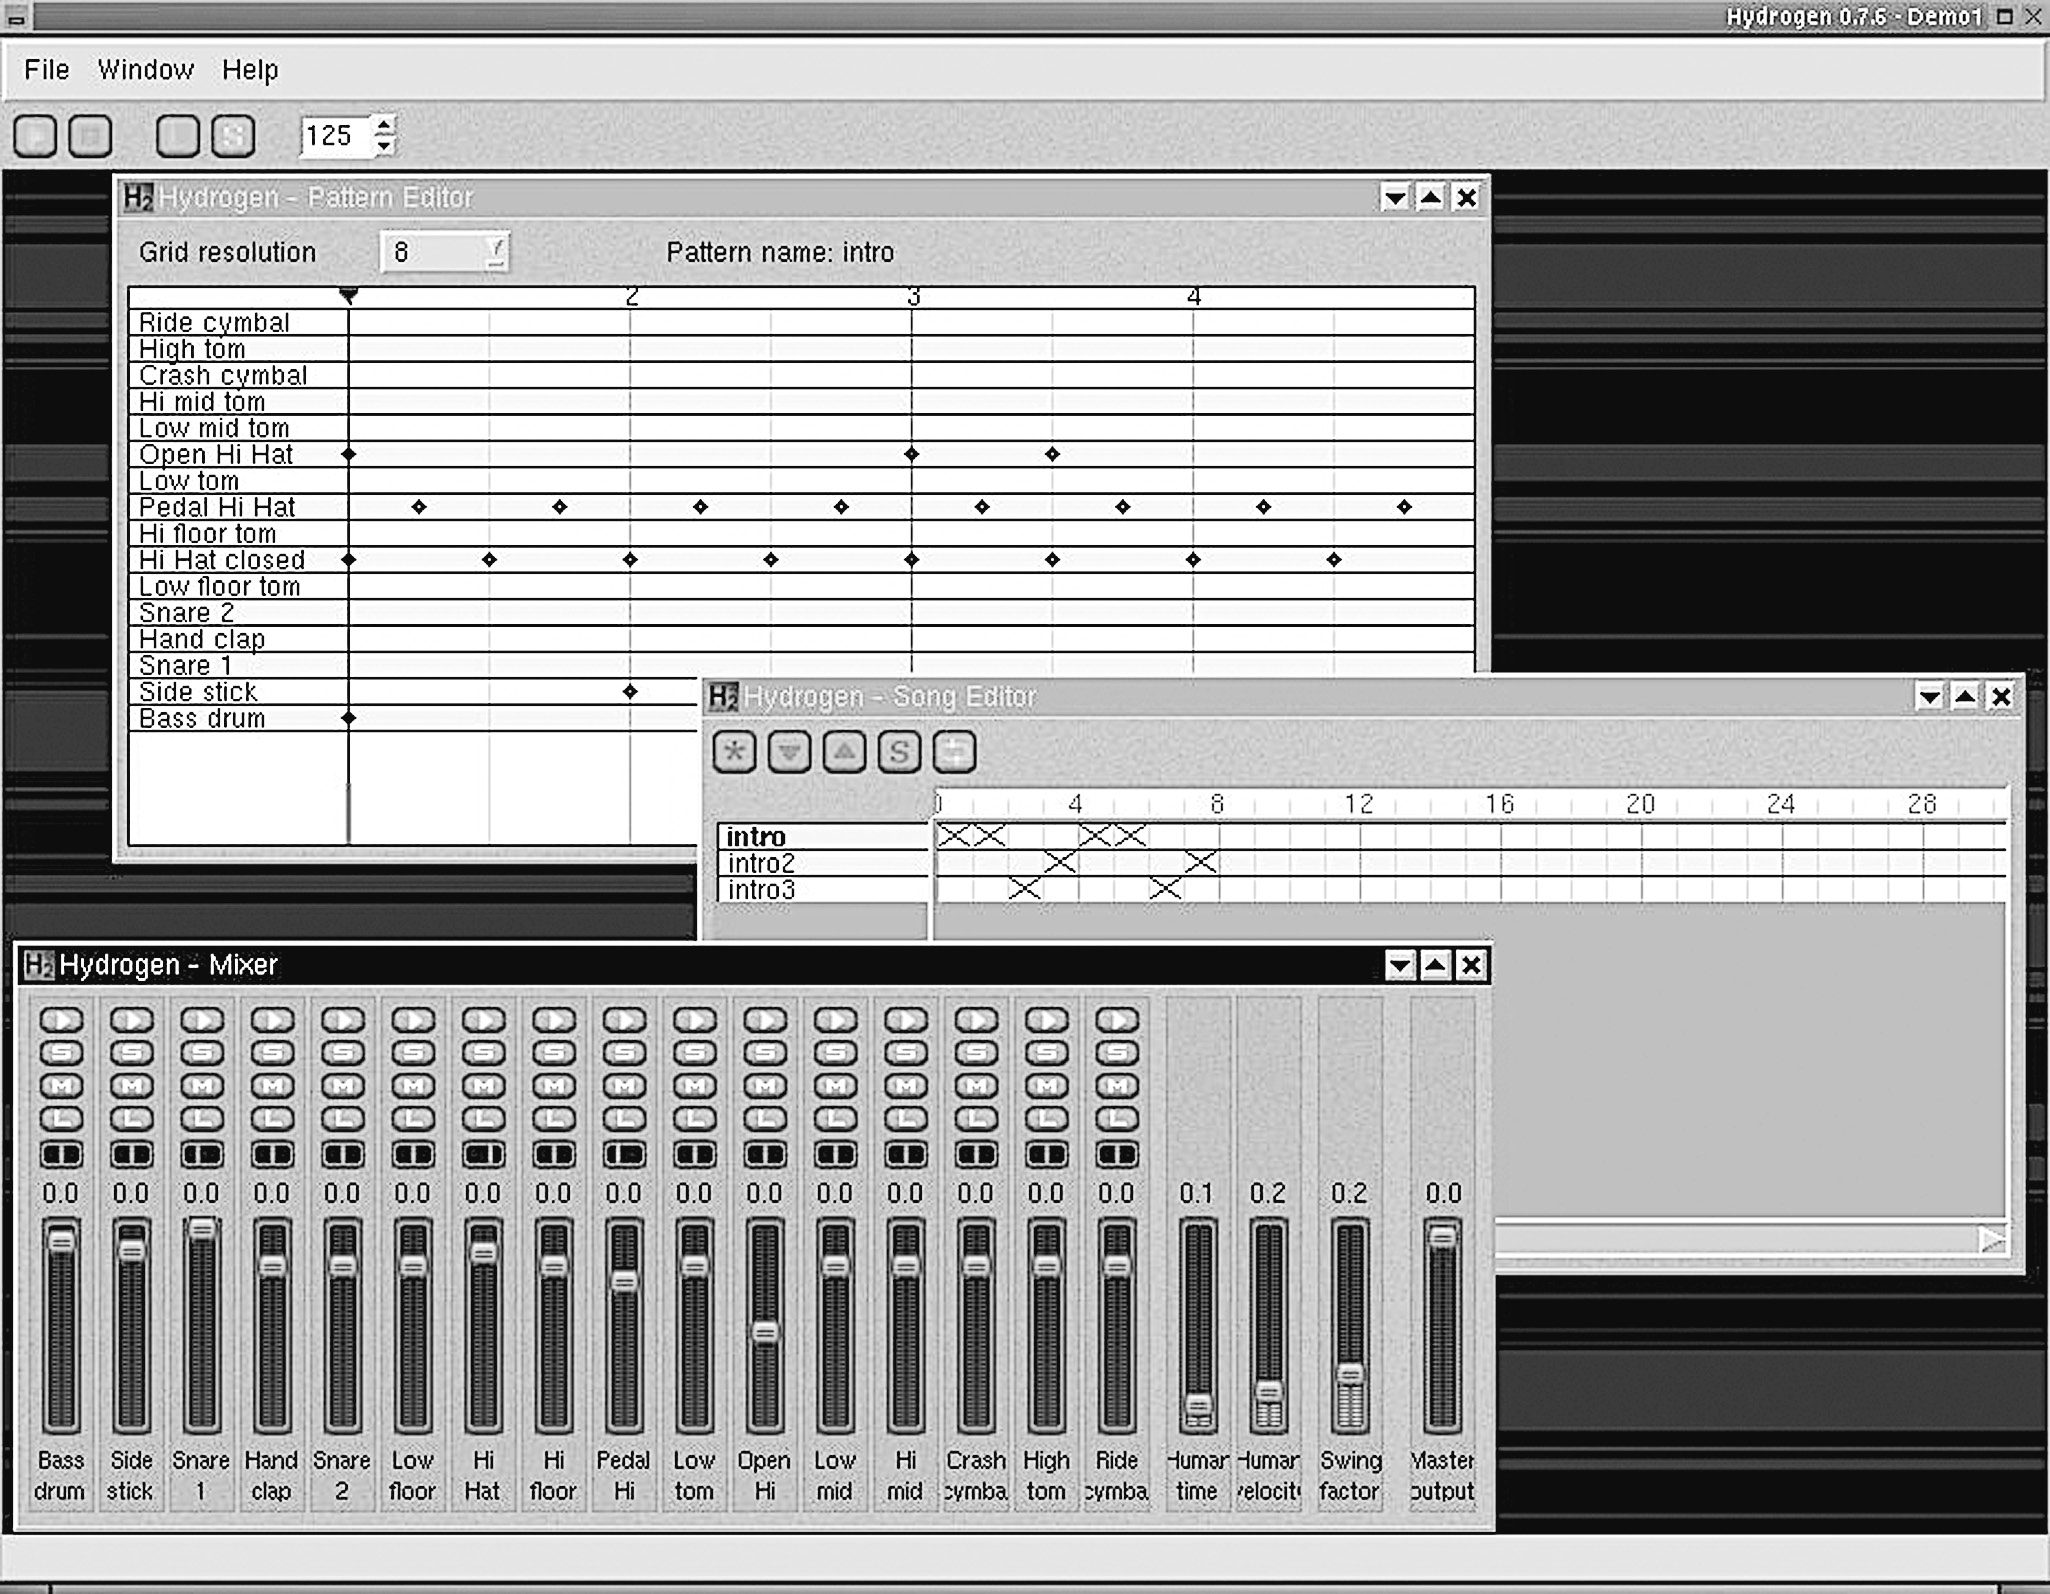The height and width of the screenshot is (1594, 2050).
Task: Select Hi Hat closed row in Pattern Editor
Action: click(238, 560)
